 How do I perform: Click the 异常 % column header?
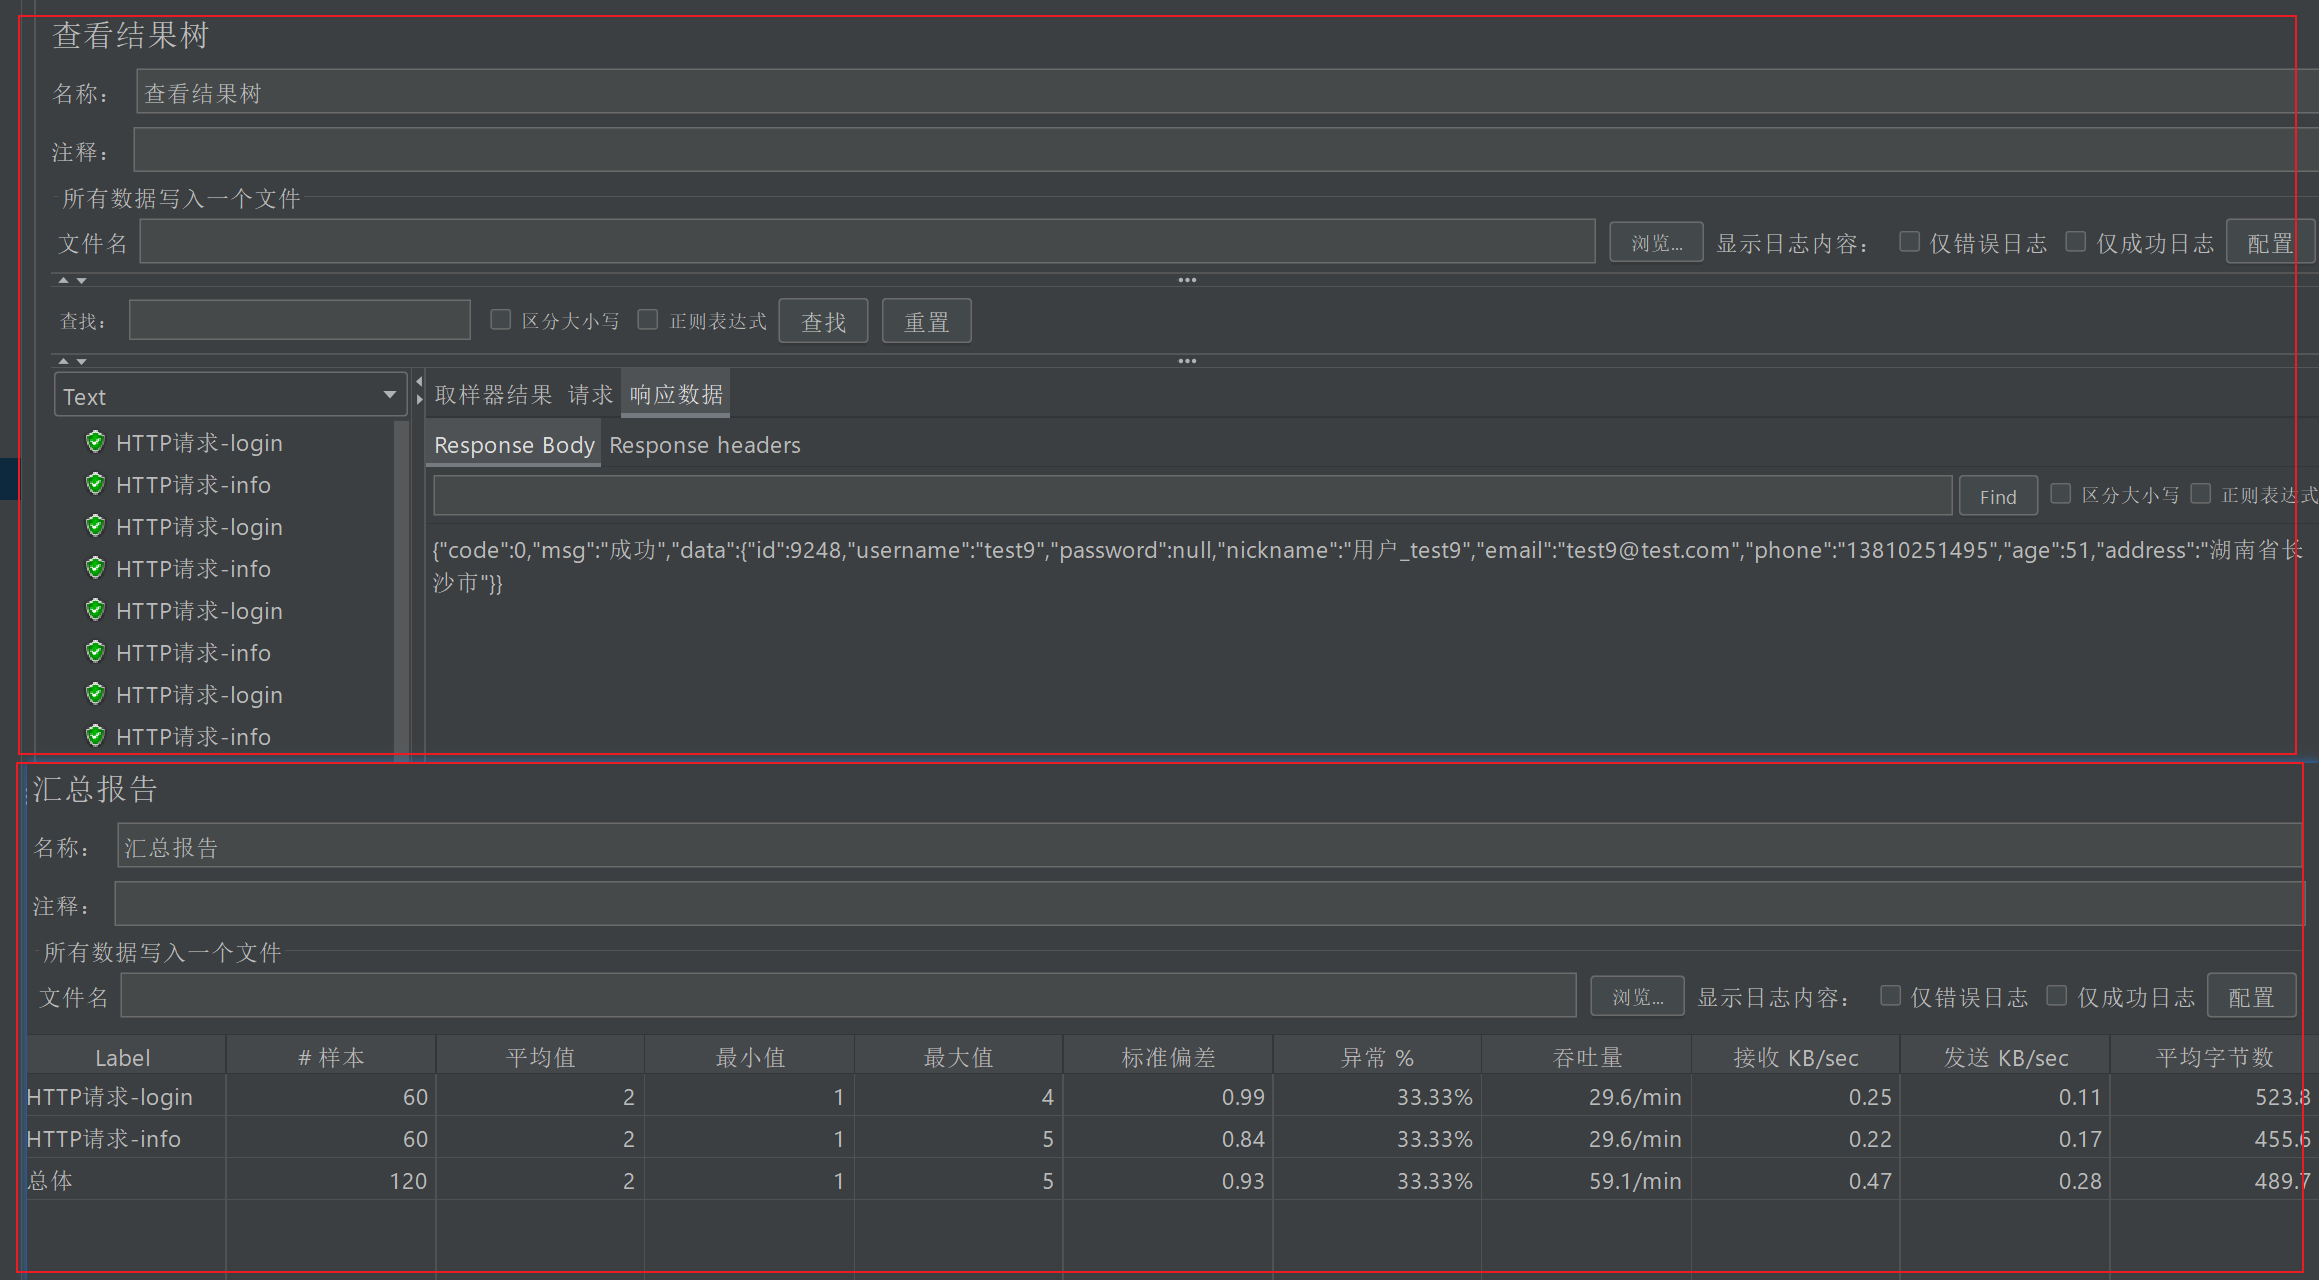pyautogui.click(x=1377, y=1057)
